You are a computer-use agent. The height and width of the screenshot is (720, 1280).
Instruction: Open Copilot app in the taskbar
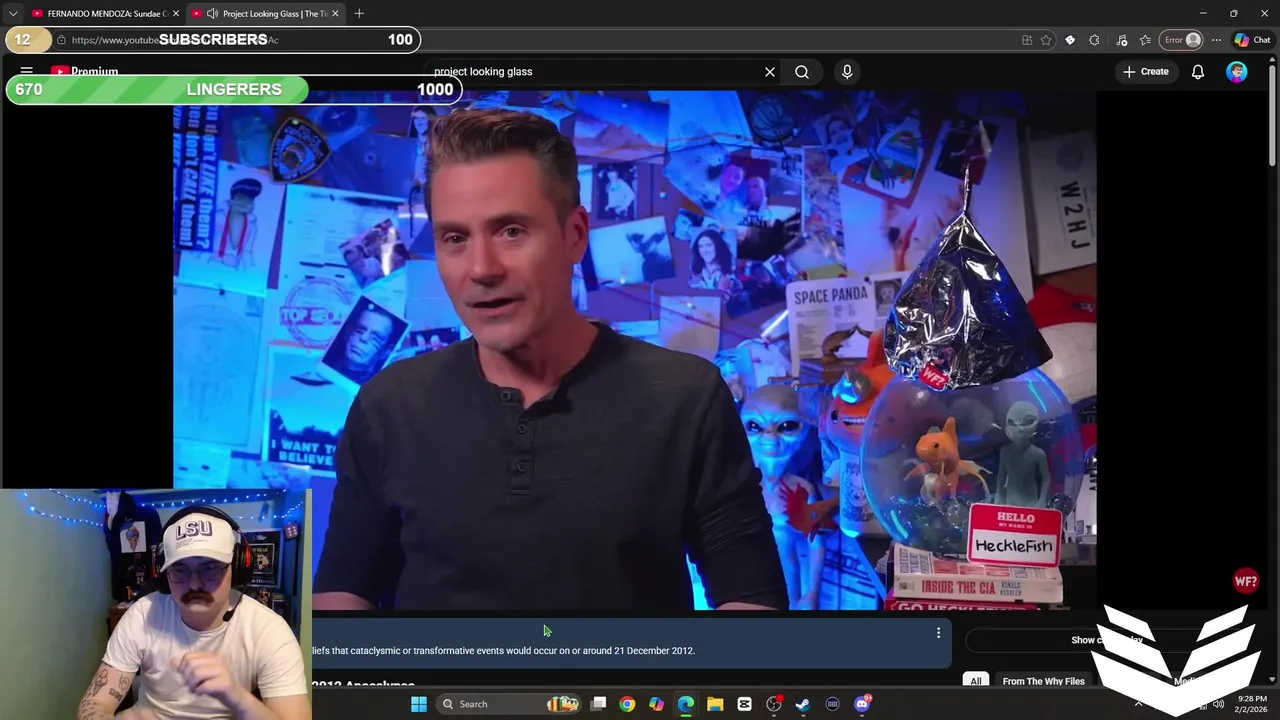(x=656, y=704)
